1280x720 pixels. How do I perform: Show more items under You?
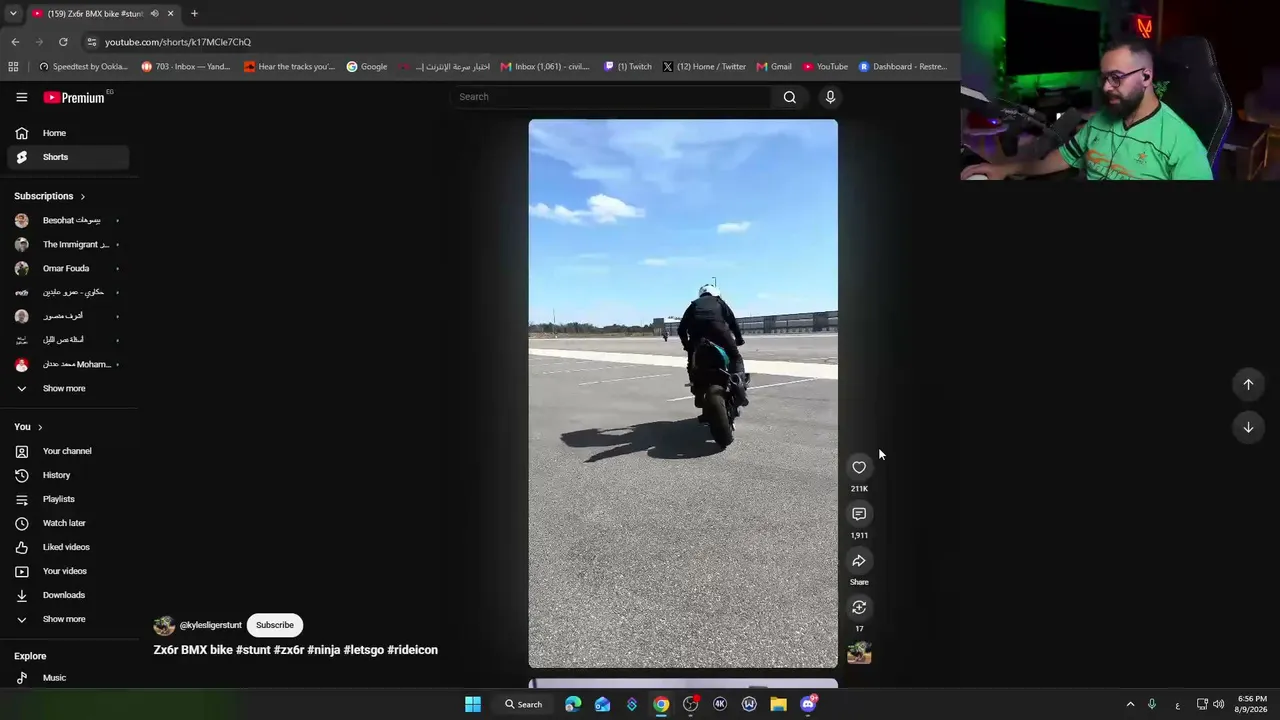[68, 619]
